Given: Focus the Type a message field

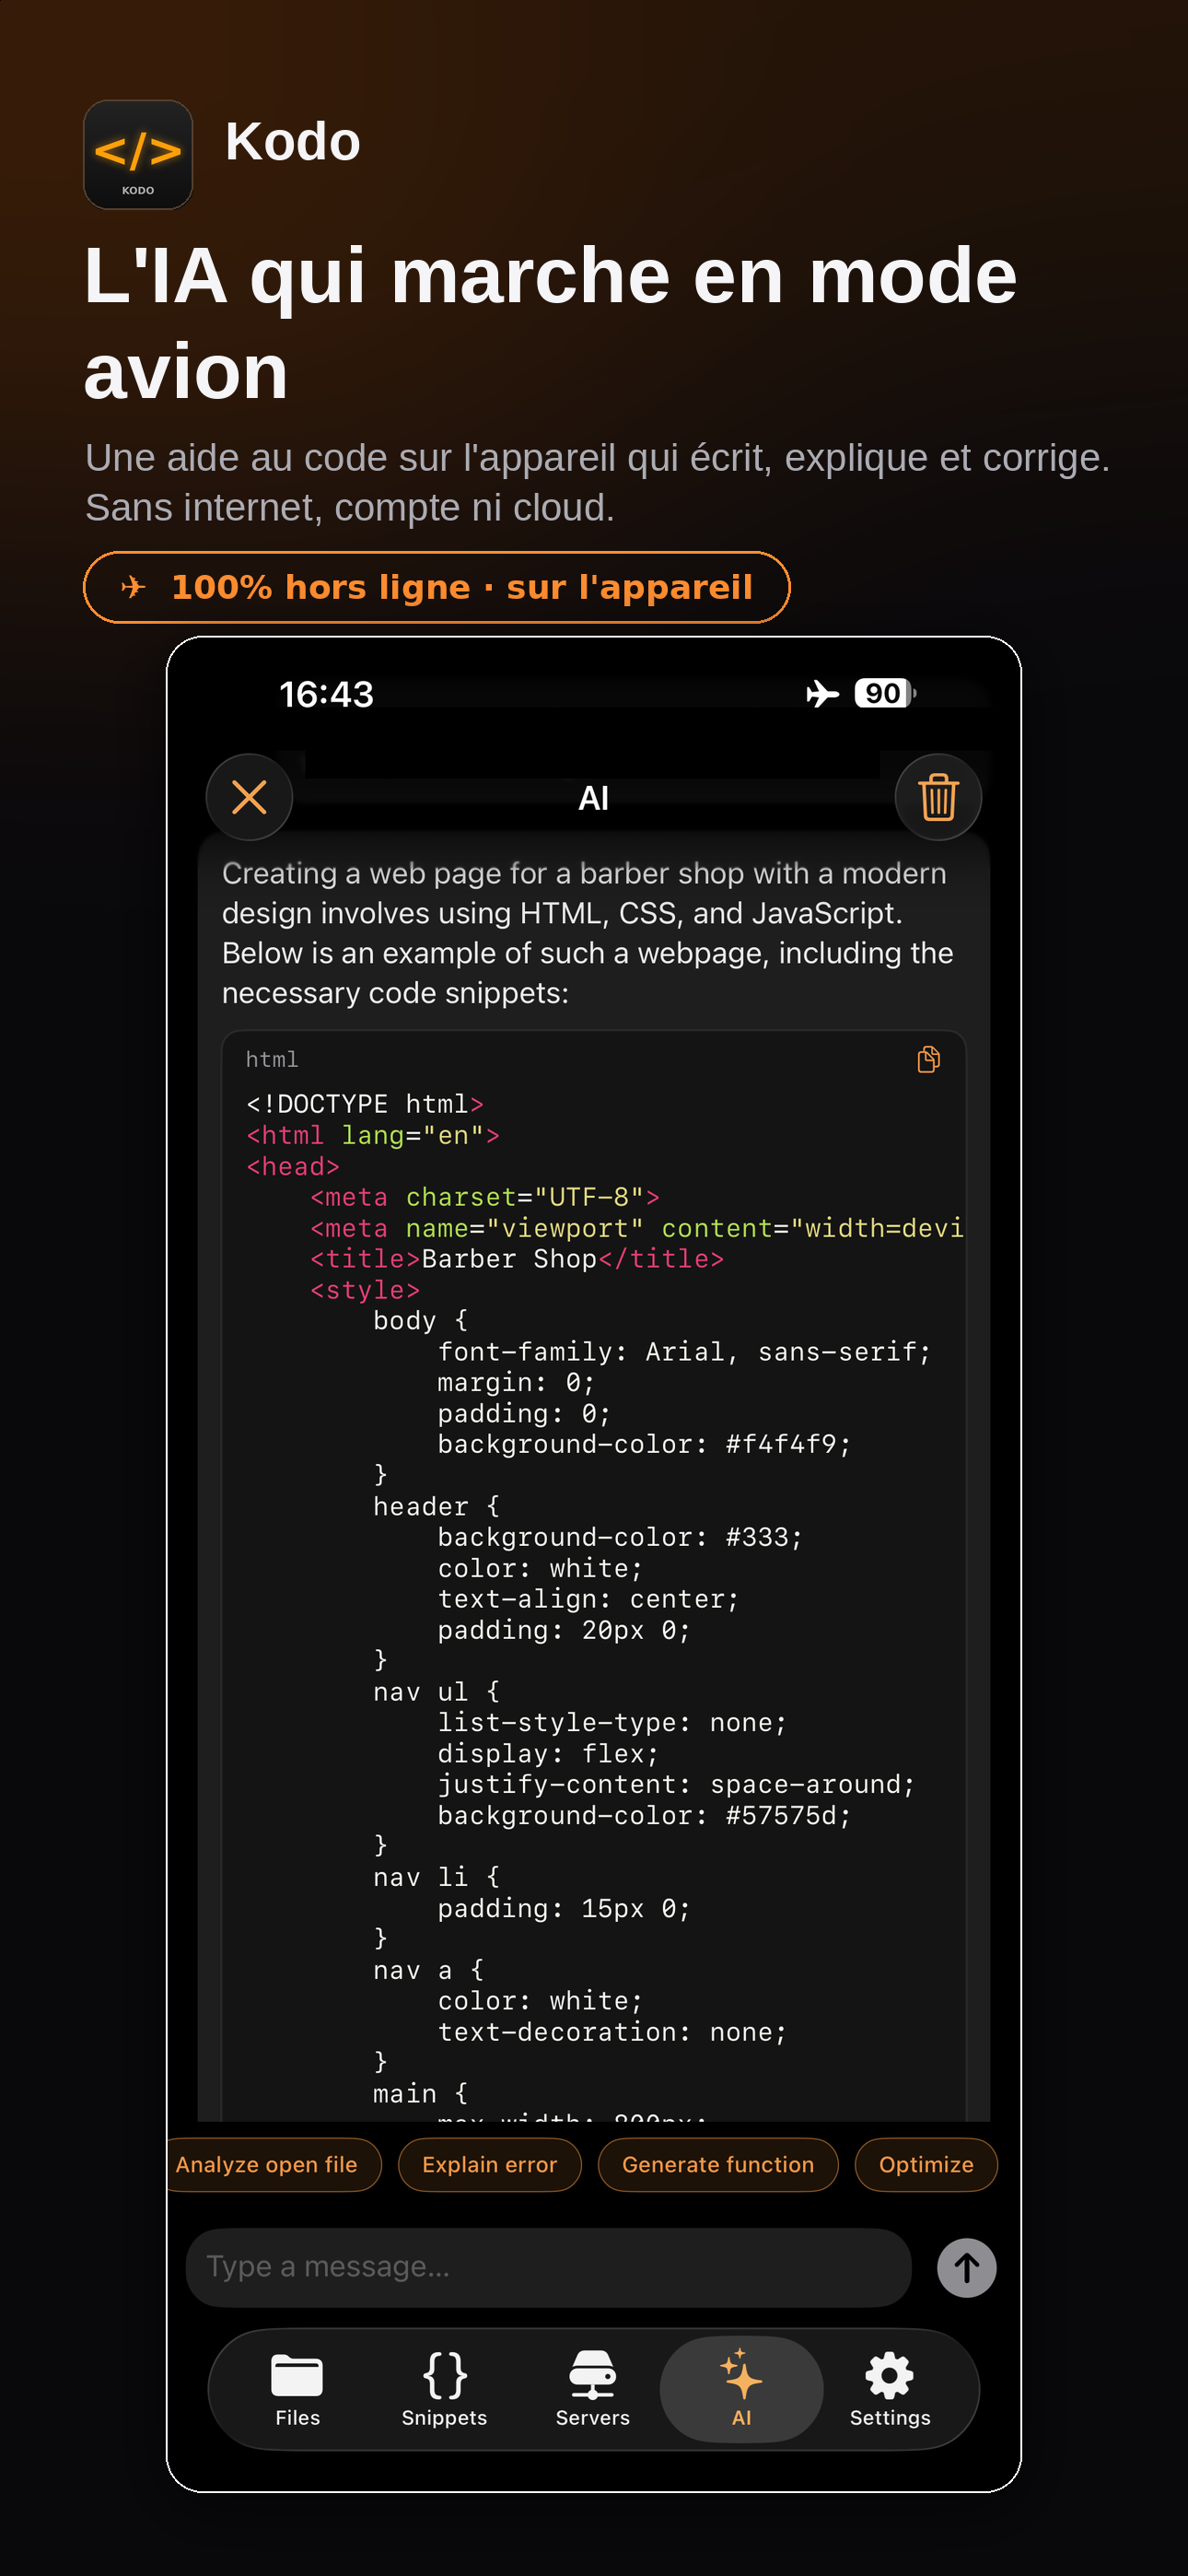Looking at the screenshot, I should [x=548, y=2267].
